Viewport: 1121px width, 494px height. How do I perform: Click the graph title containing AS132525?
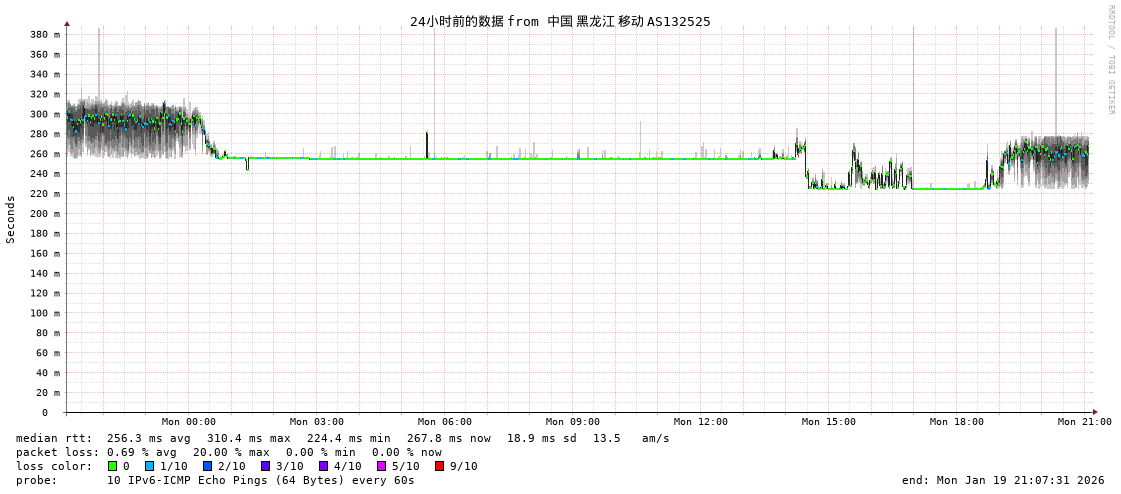(x=560, y=21)
